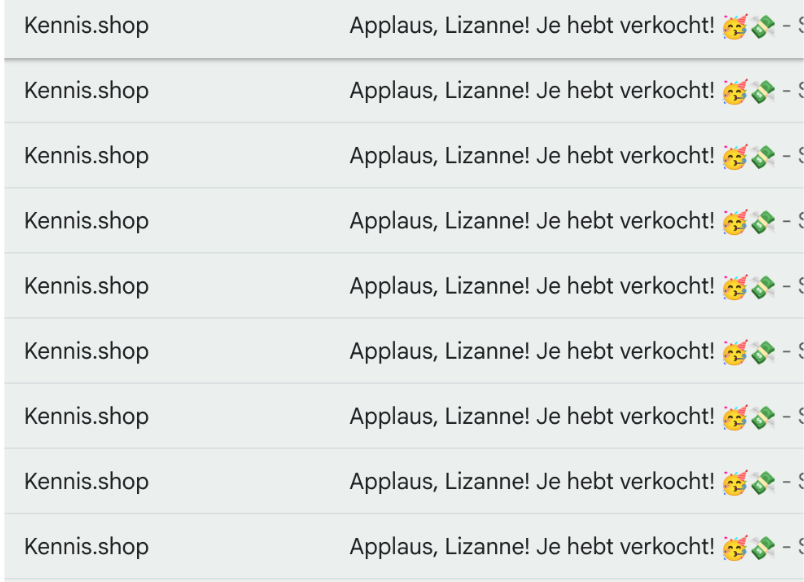Click Kennis.shop sender in the sixth row

(x=86, y=351)
